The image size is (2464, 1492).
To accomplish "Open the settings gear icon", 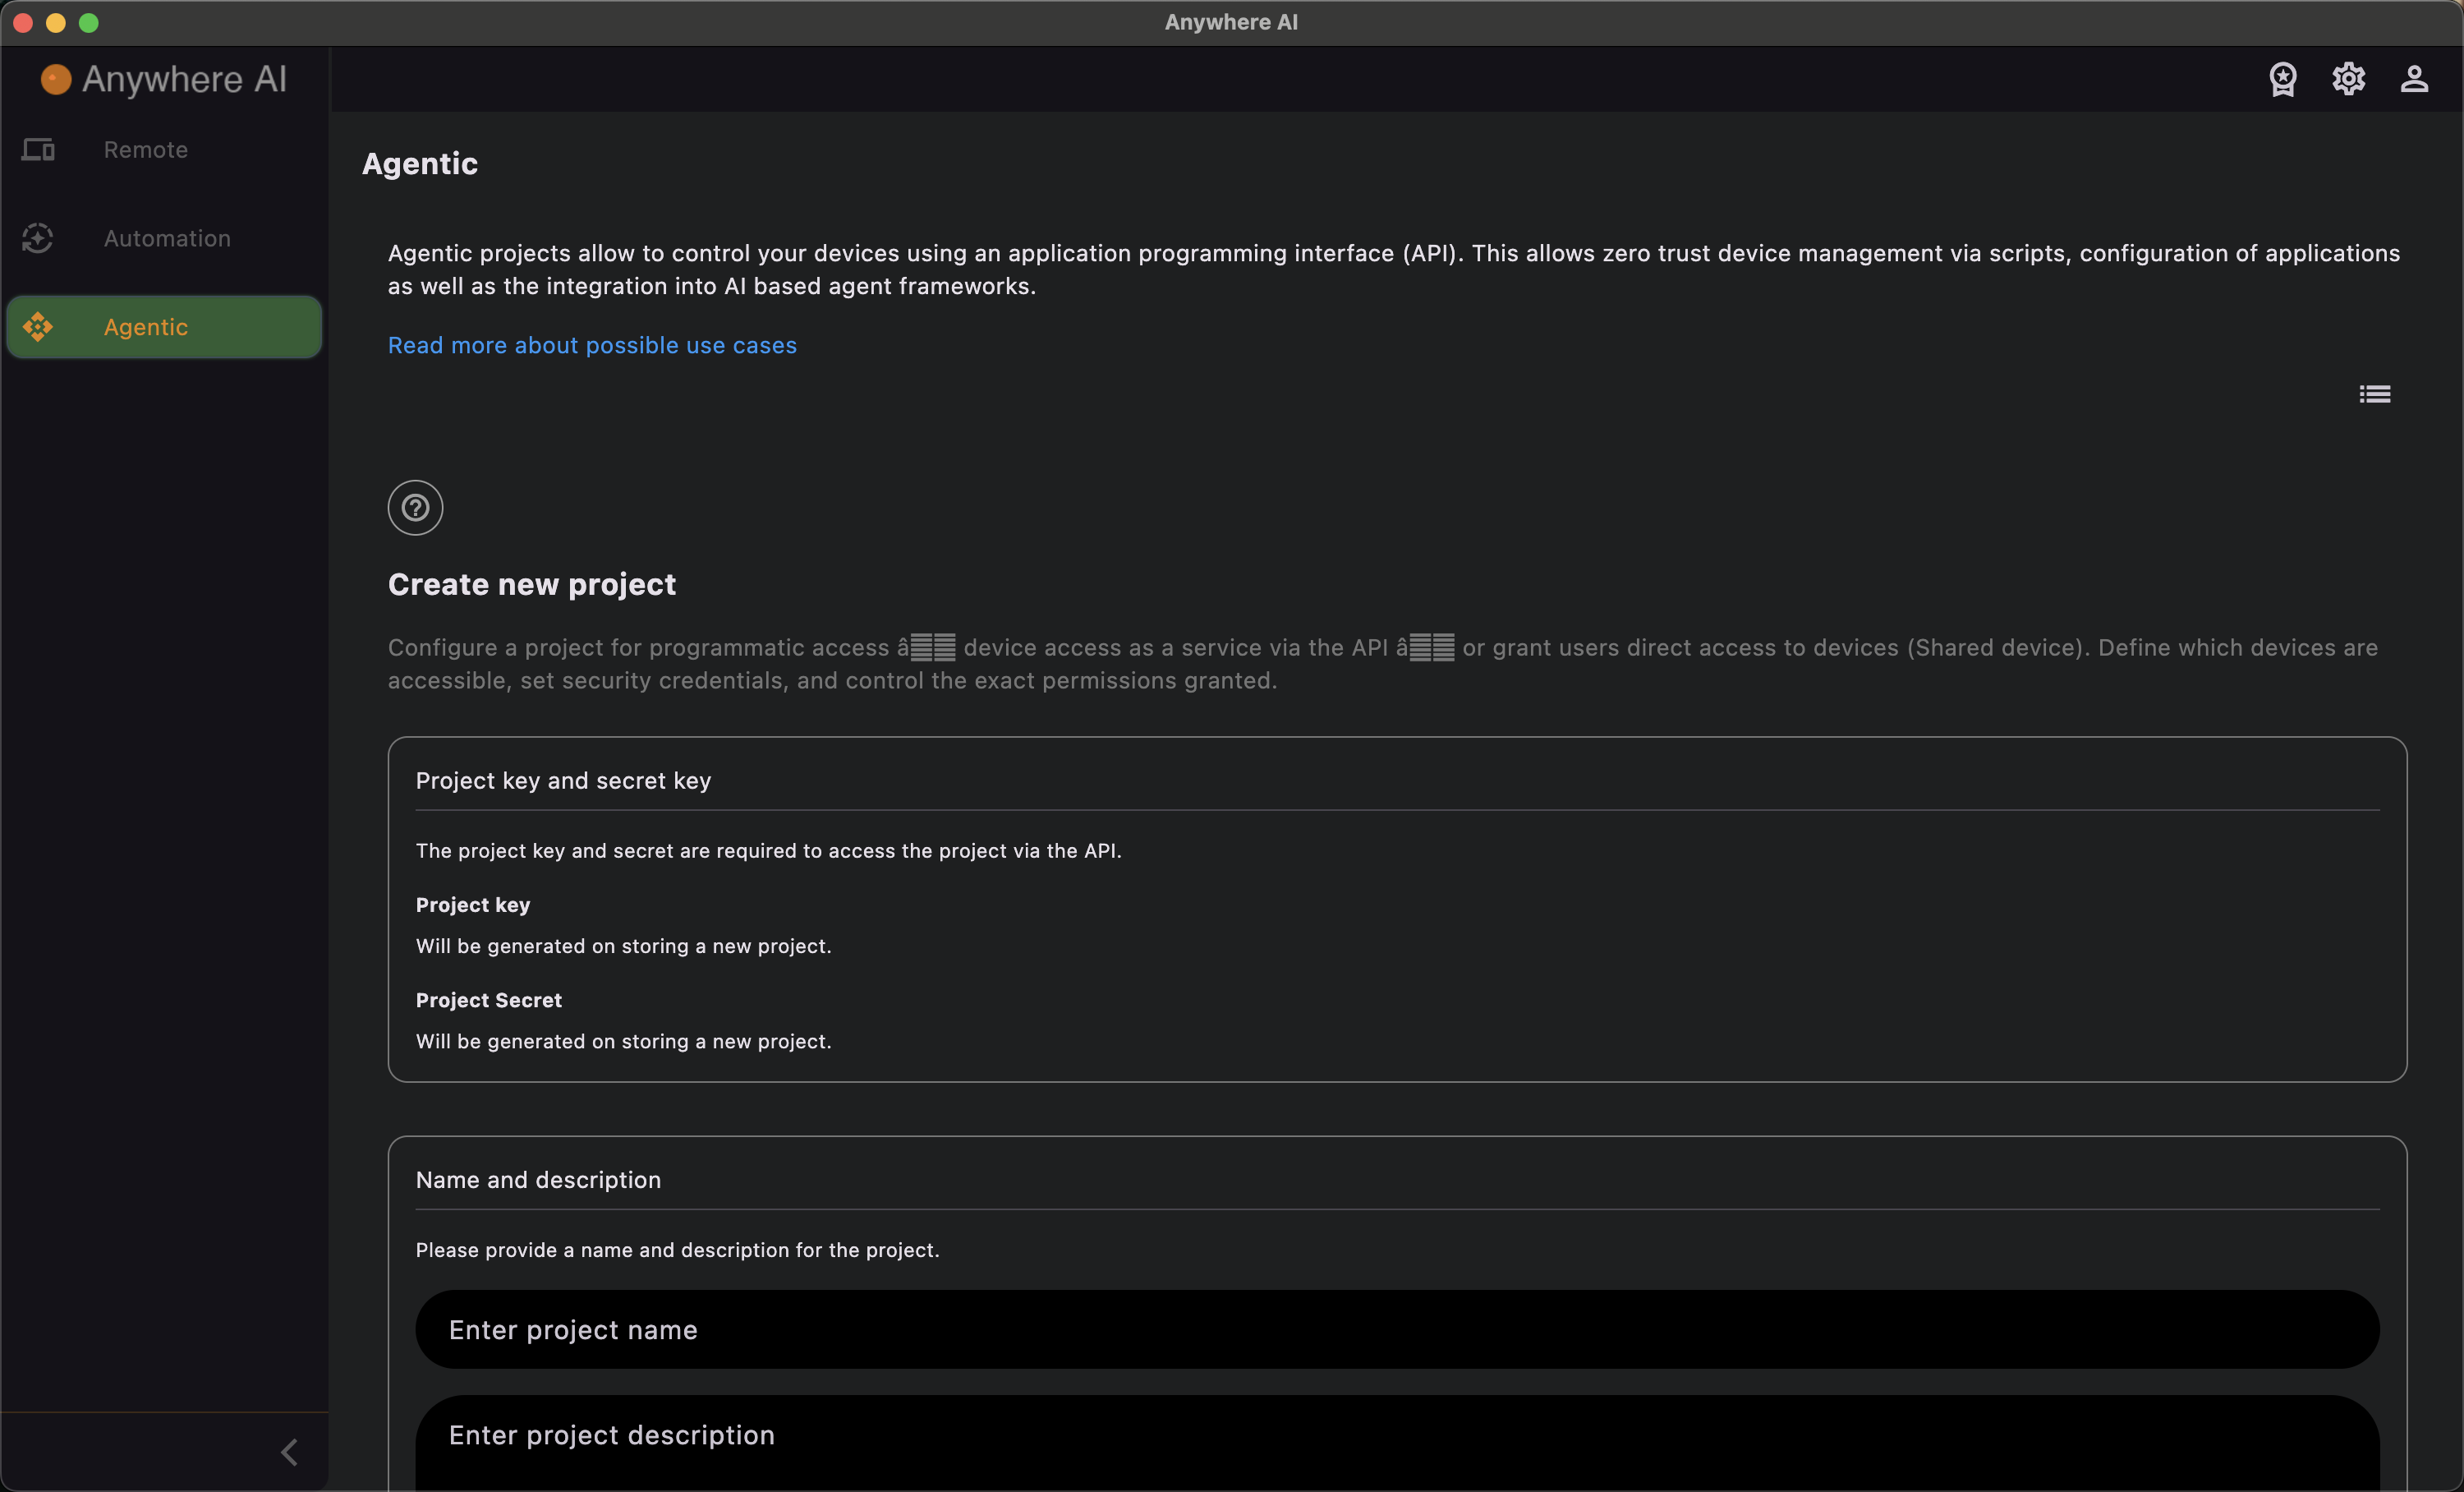I will tap(2349, 79).
